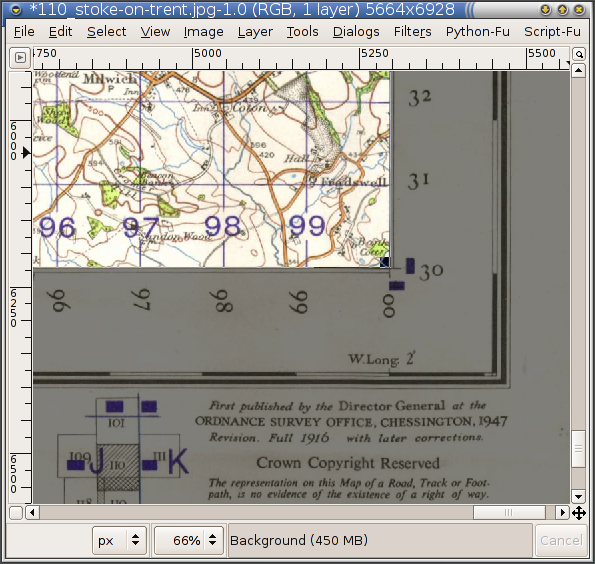595x564 pixels.
Task: Click the Cancel button in status bar
Action: coord(560,540)
